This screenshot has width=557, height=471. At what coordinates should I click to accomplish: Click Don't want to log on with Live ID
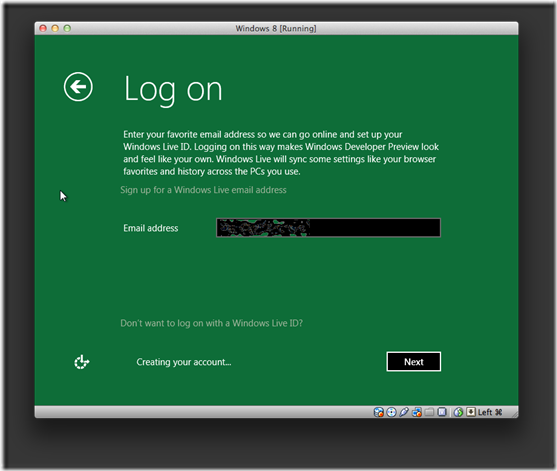211,323
